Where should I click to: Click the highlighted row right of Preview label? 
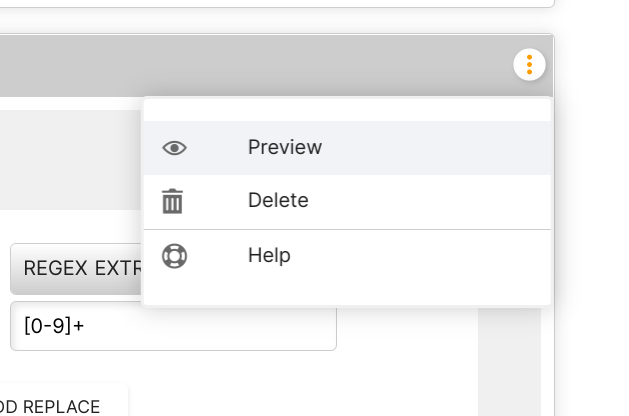click(x=436, y=148)
